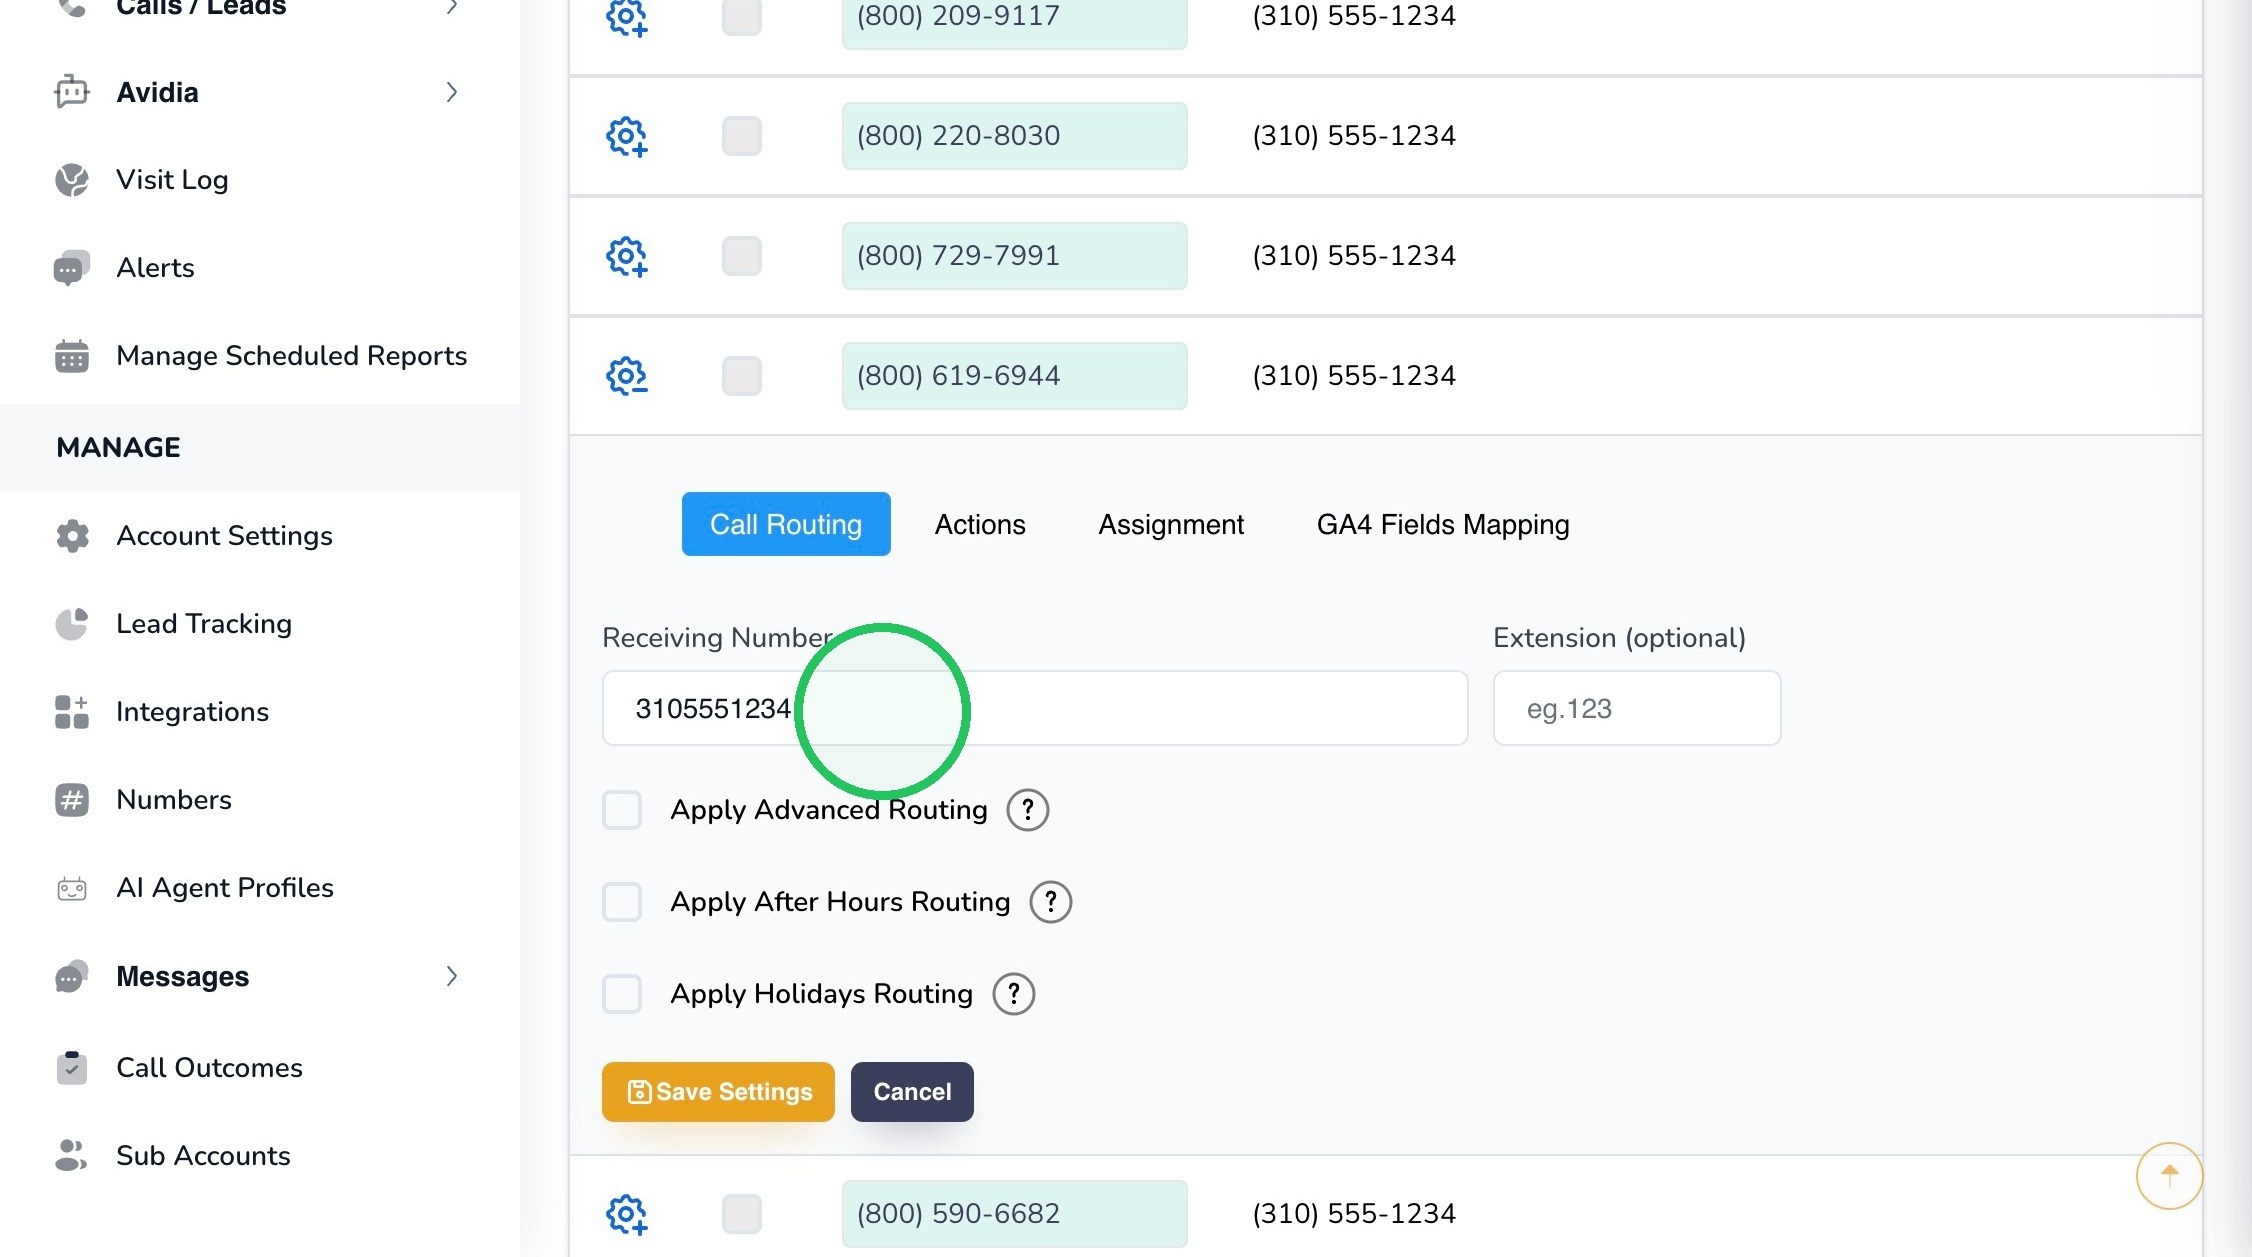This screenshot has width=2252, height=1257.
Task: Click the Visit Log globe icon
Action: (x=72, y=180)
